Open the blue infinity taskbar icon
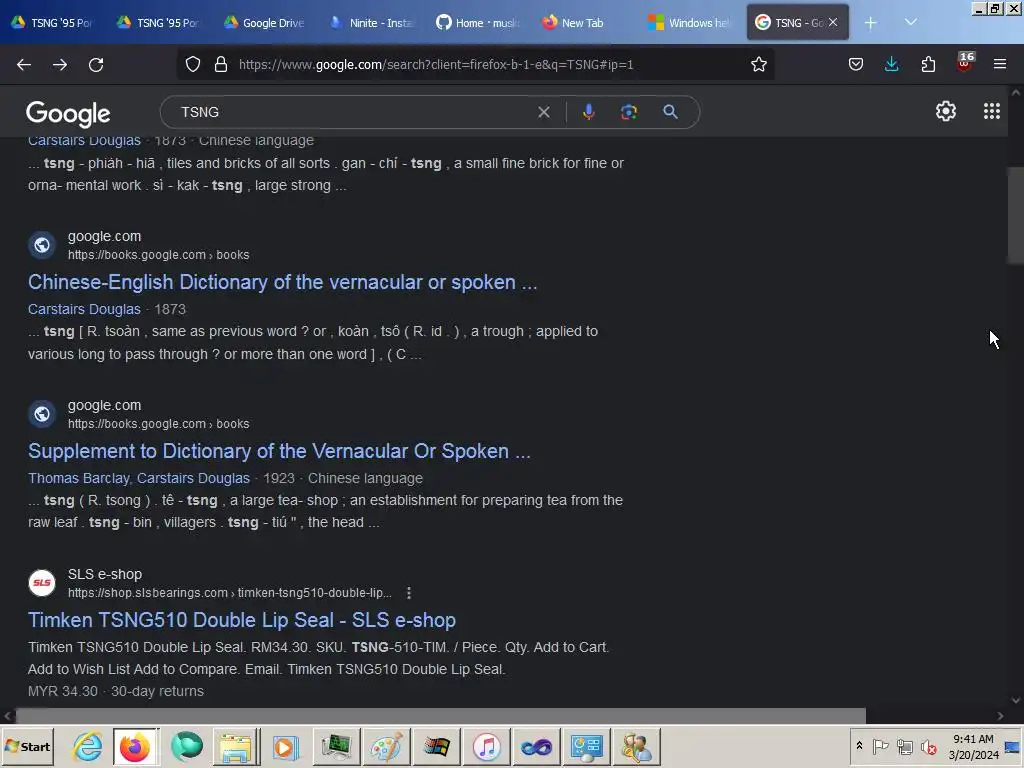 [x=537, y=747]
